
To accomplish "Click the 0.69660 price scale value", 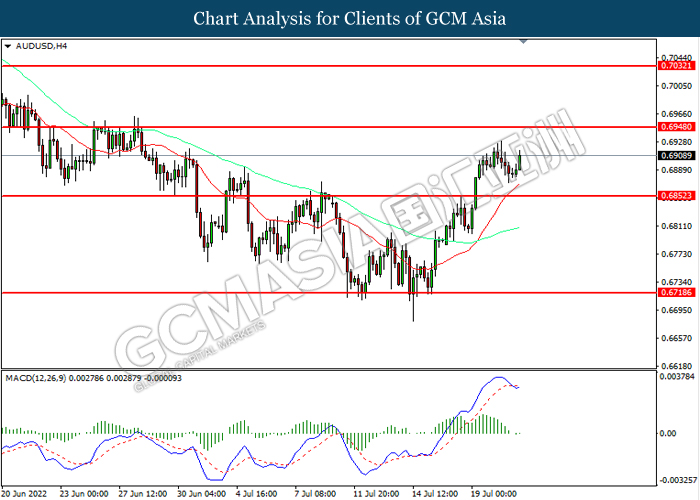I will (x=677, y=114).
